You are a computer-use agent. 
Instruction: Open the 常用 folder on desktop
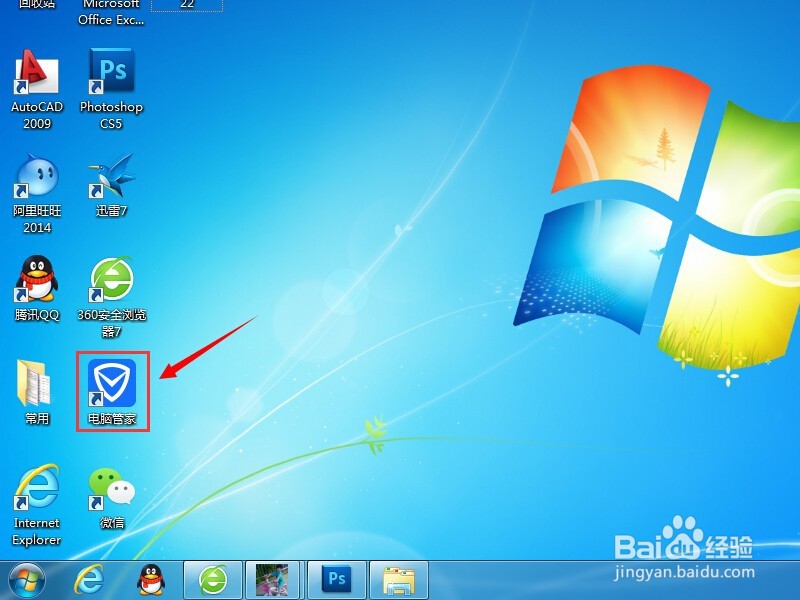pyautogui.click(x=37, y=392)
